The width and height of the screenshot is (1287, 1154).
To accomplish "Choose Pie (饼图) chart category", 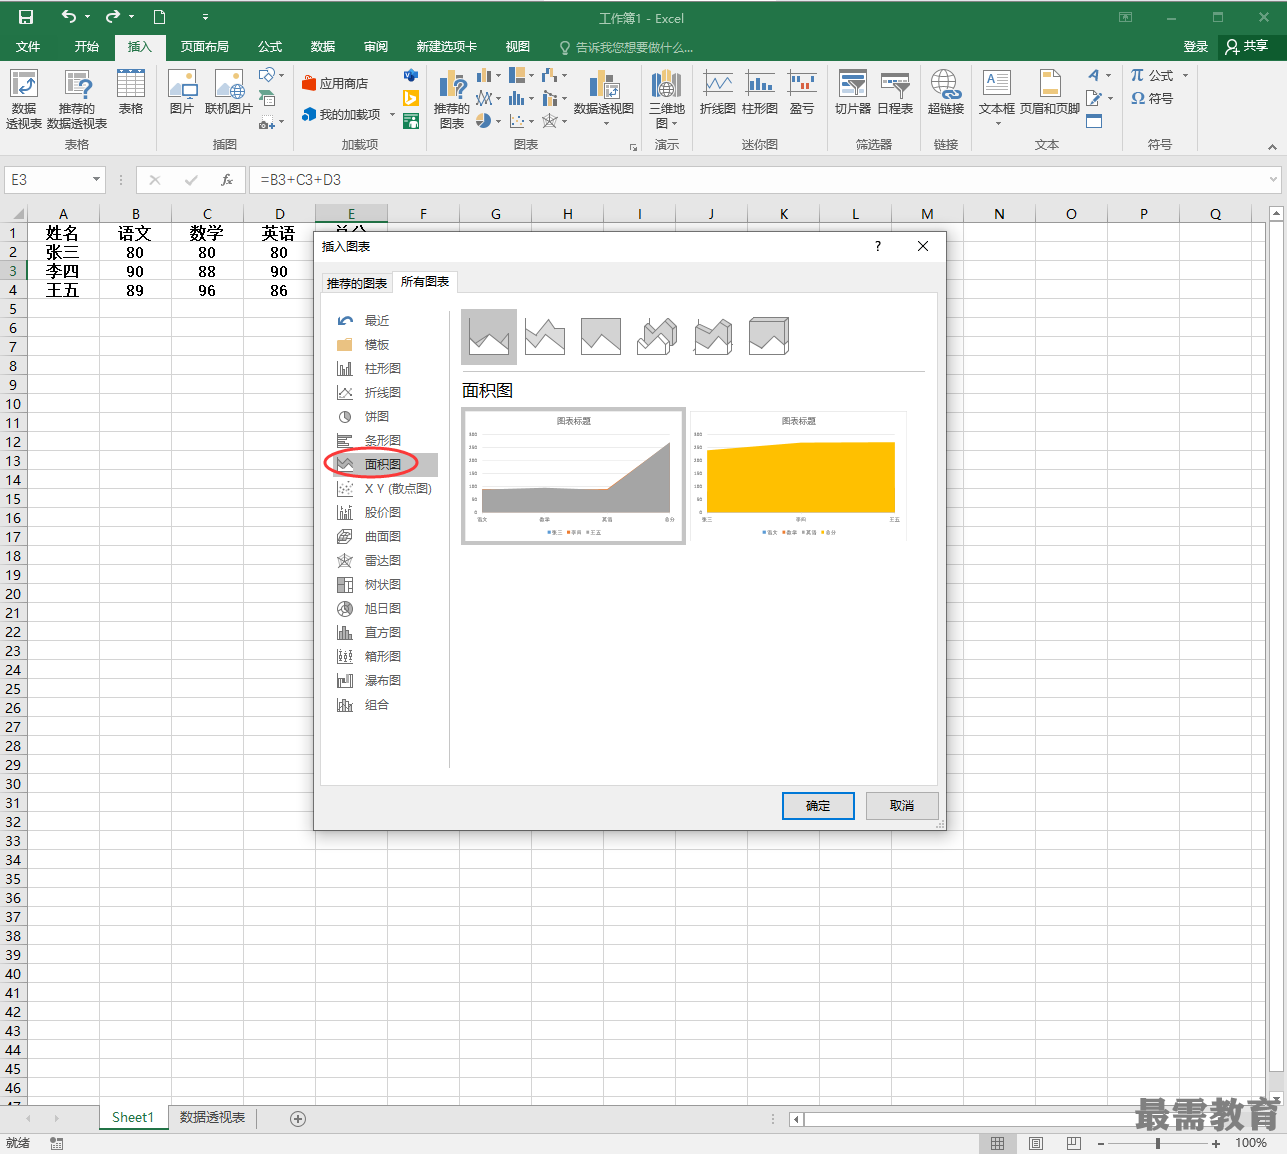I will coord(377,416).
